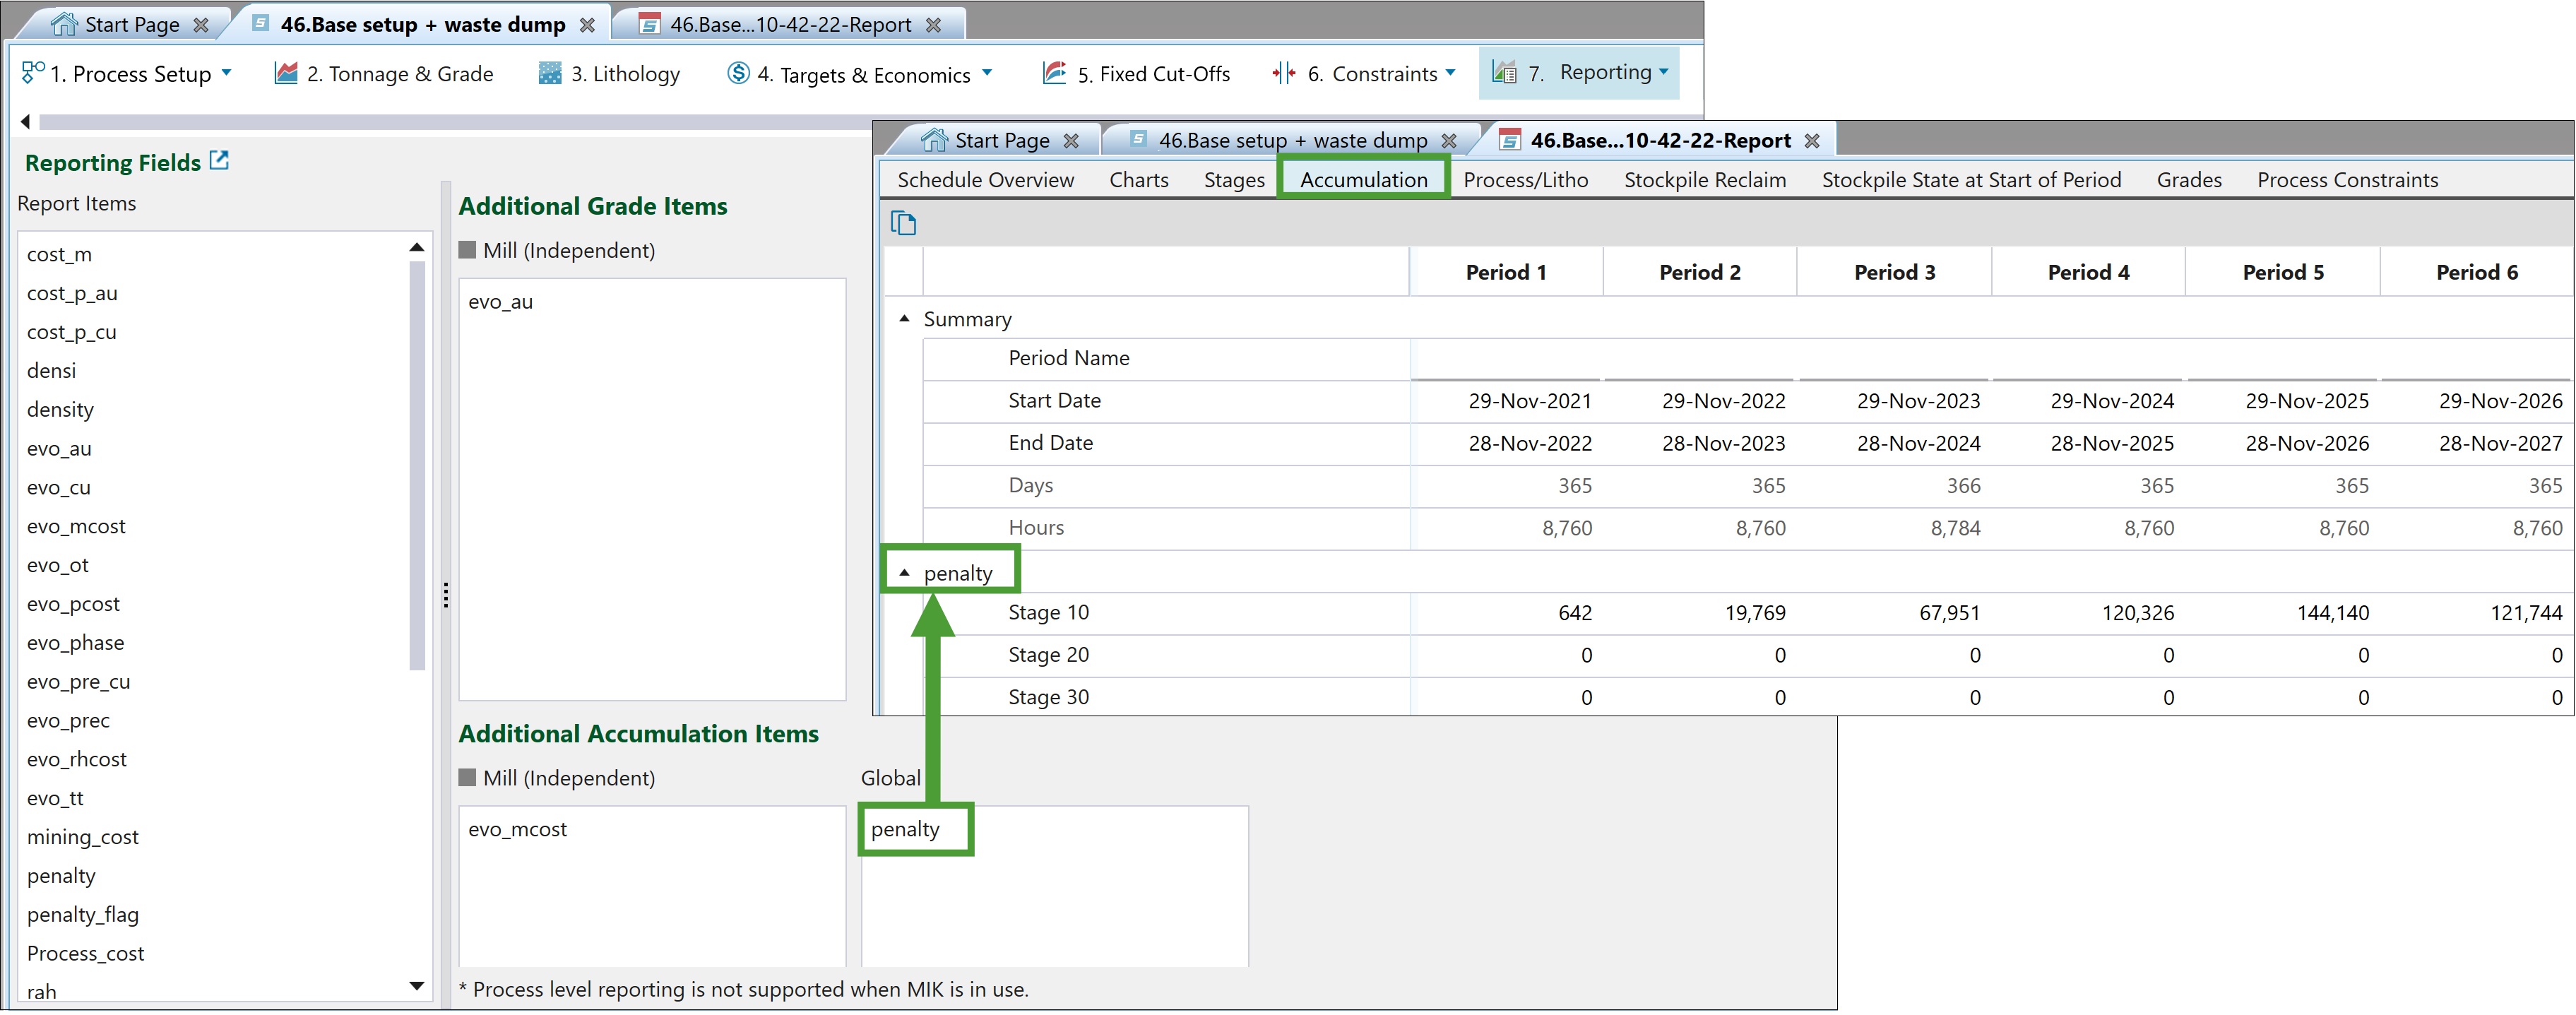
Task: Click the Reporting Fields pop-out link icon
Action: pyautogui.click(x=219, y=160)
